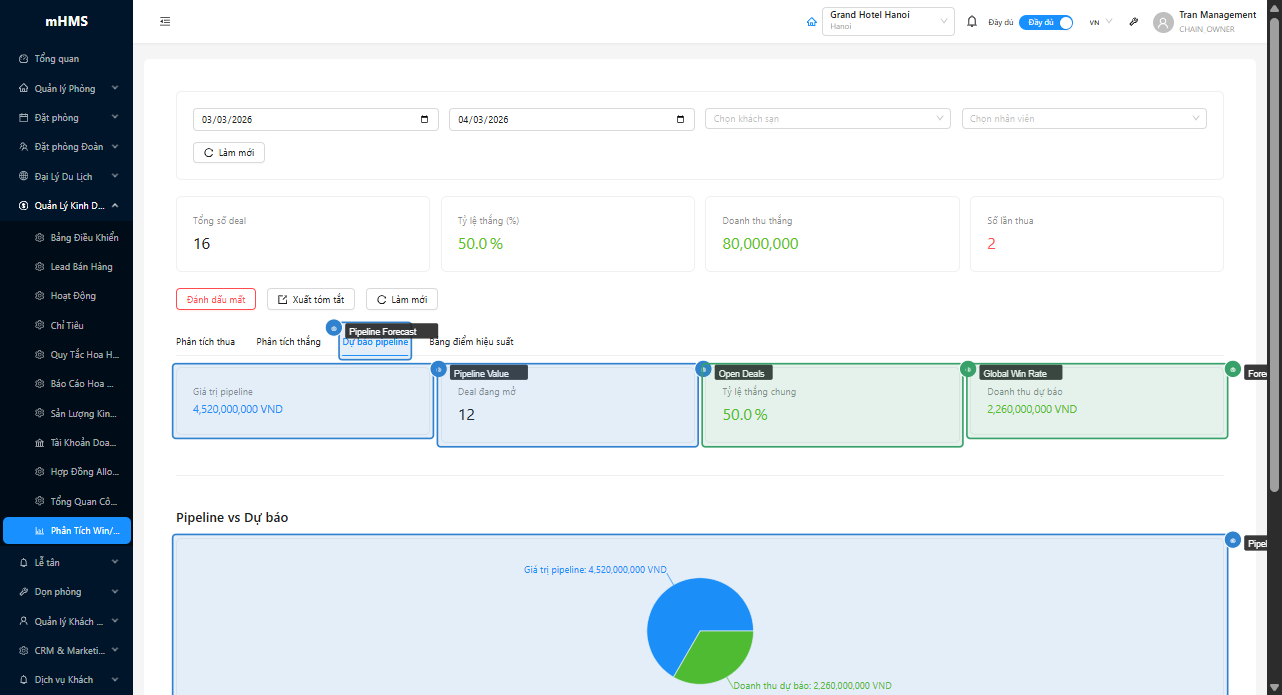Open the calendar icon on the end date
The width and height of the screenshot is (1282, 695).
pos(682,118)
